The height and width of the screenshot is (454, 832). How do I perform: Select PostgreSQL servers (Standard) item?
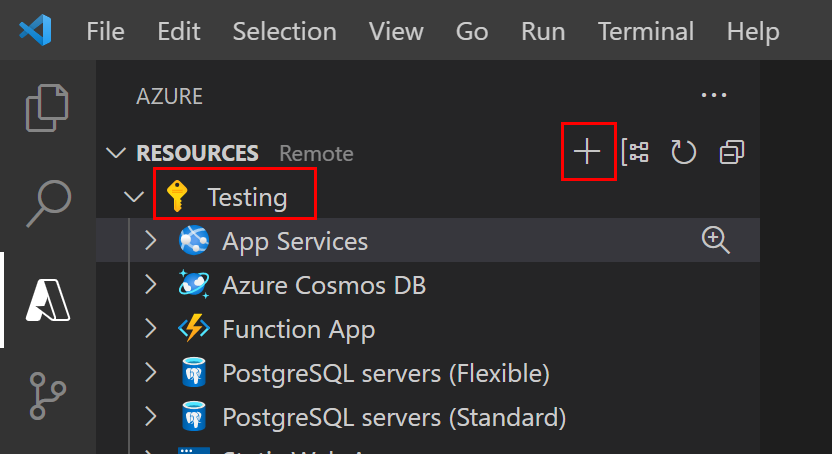(393, 416)
